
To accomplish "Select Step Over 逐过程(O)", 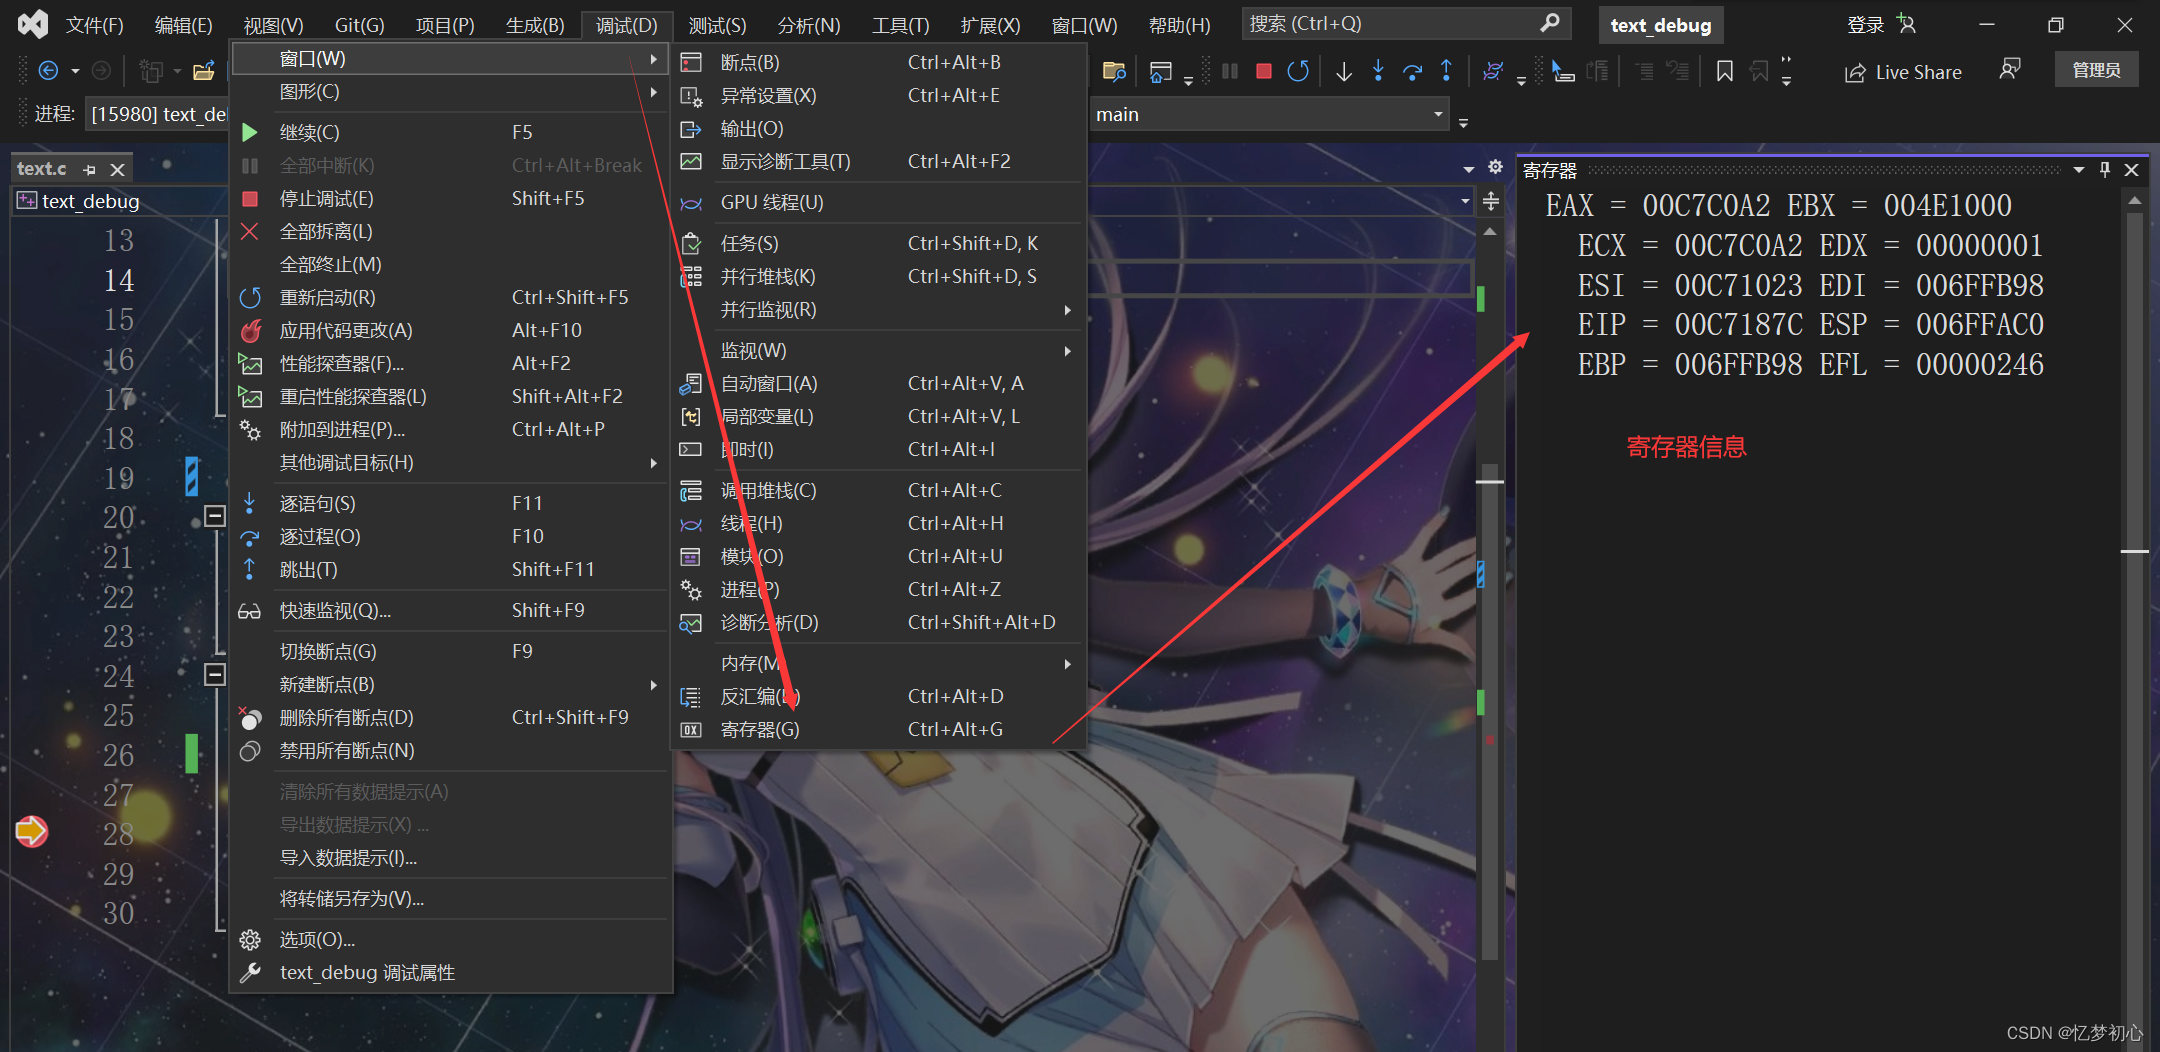I will click(x=450, y=536).
